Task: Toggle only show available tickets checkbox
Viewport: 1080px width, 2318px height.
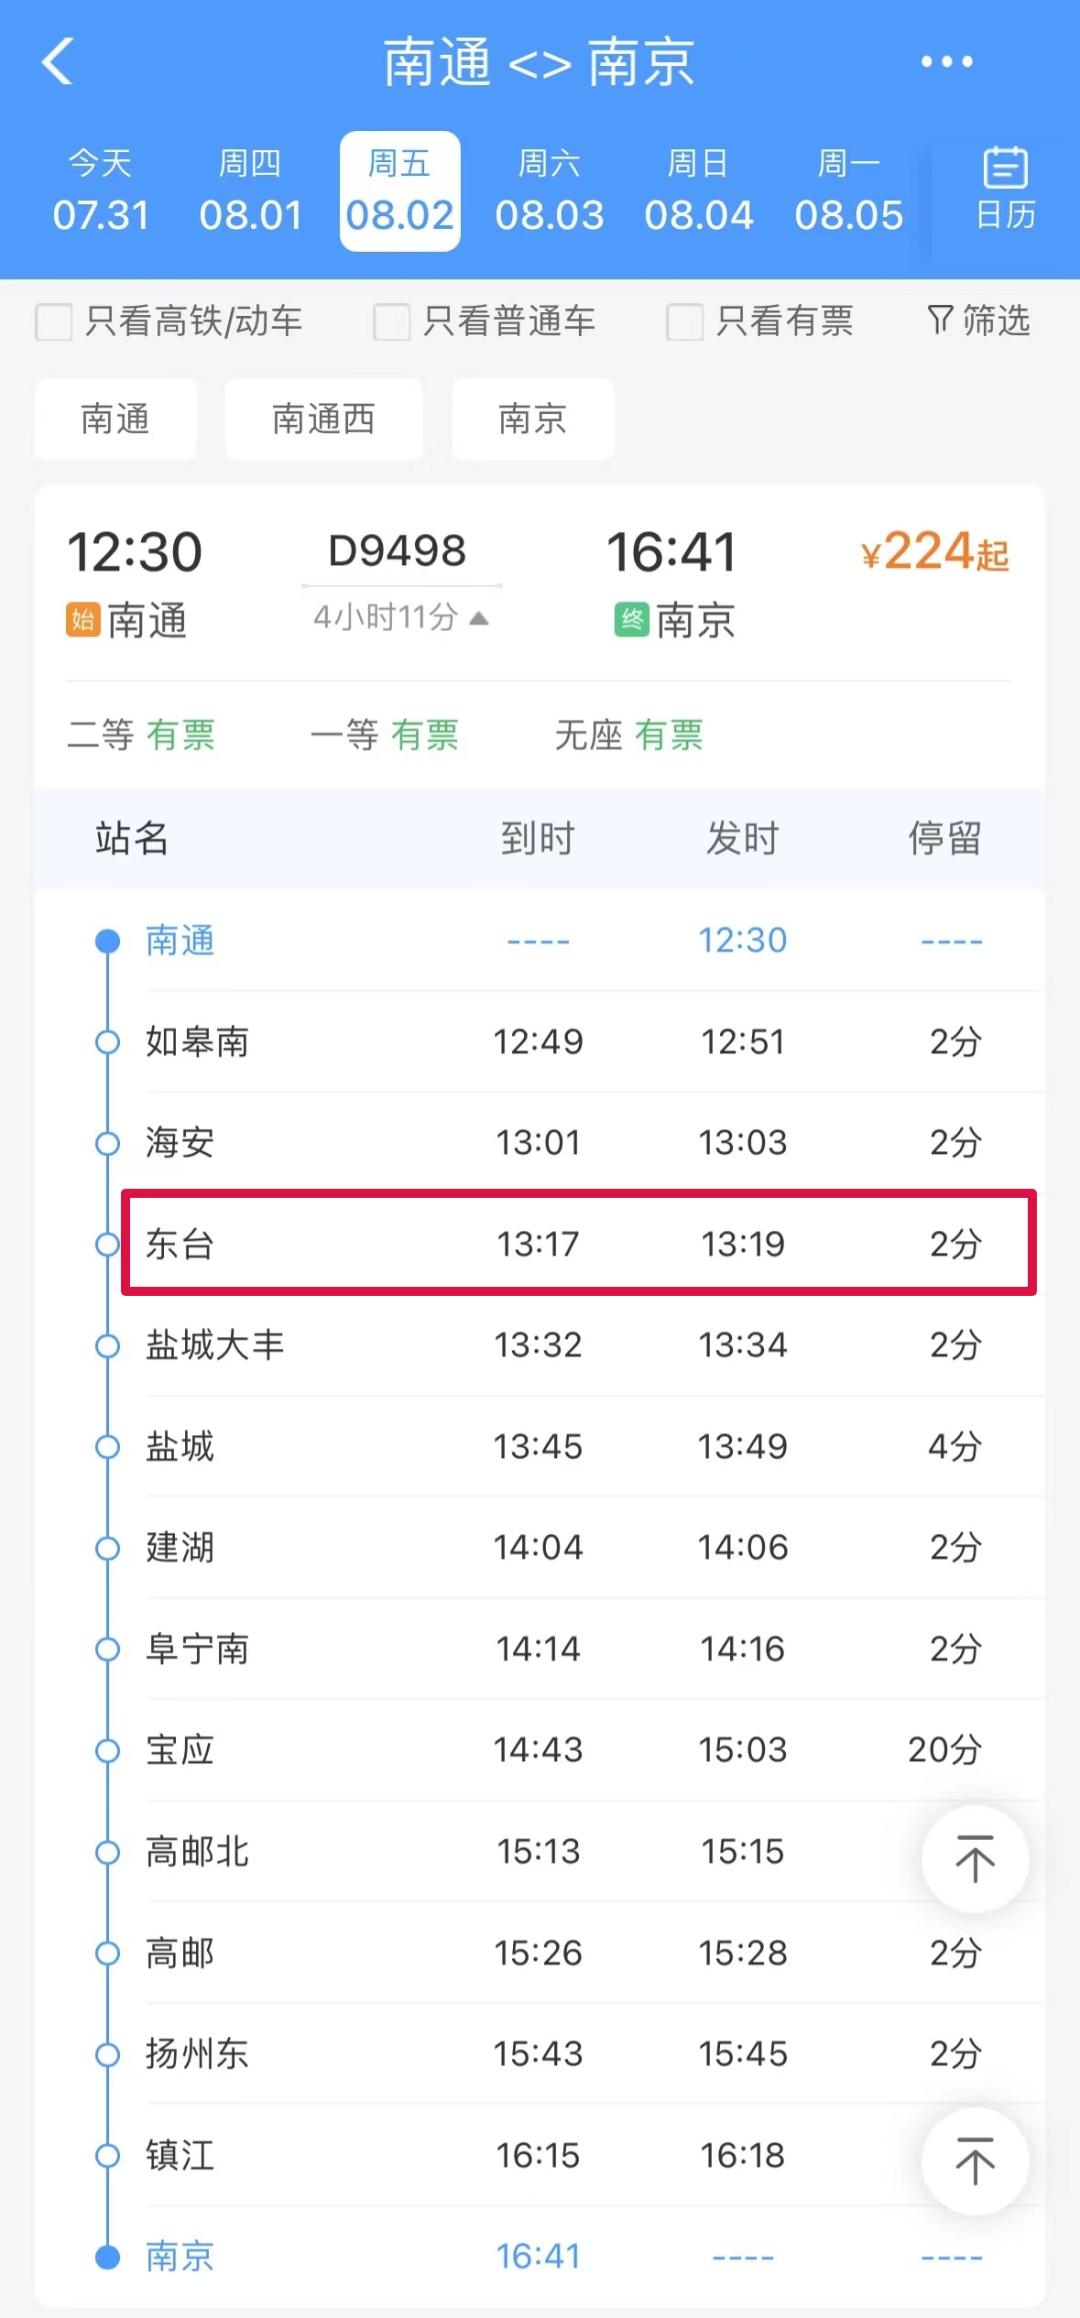Action: 685,322
